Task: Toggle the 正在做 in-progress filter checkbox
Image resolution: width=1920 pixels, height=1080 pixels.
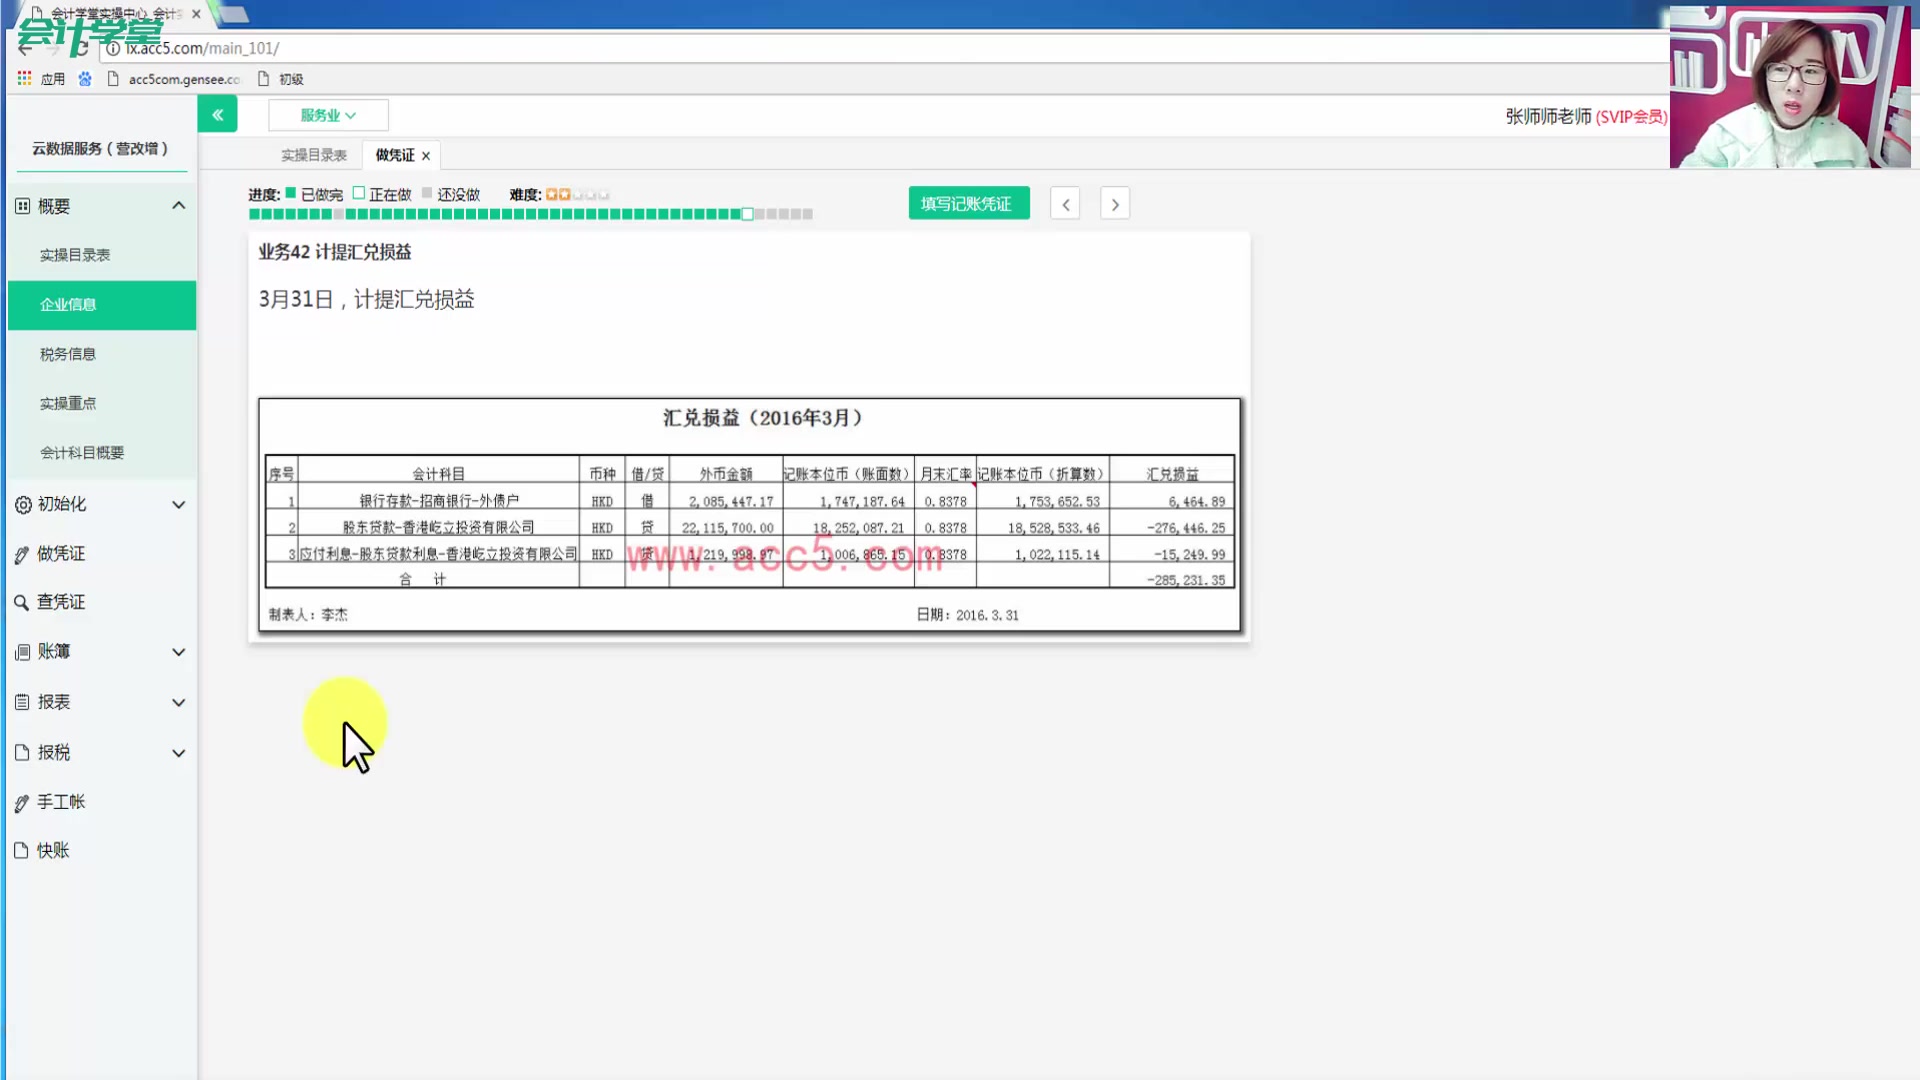Action: click(x=359, y=193)
